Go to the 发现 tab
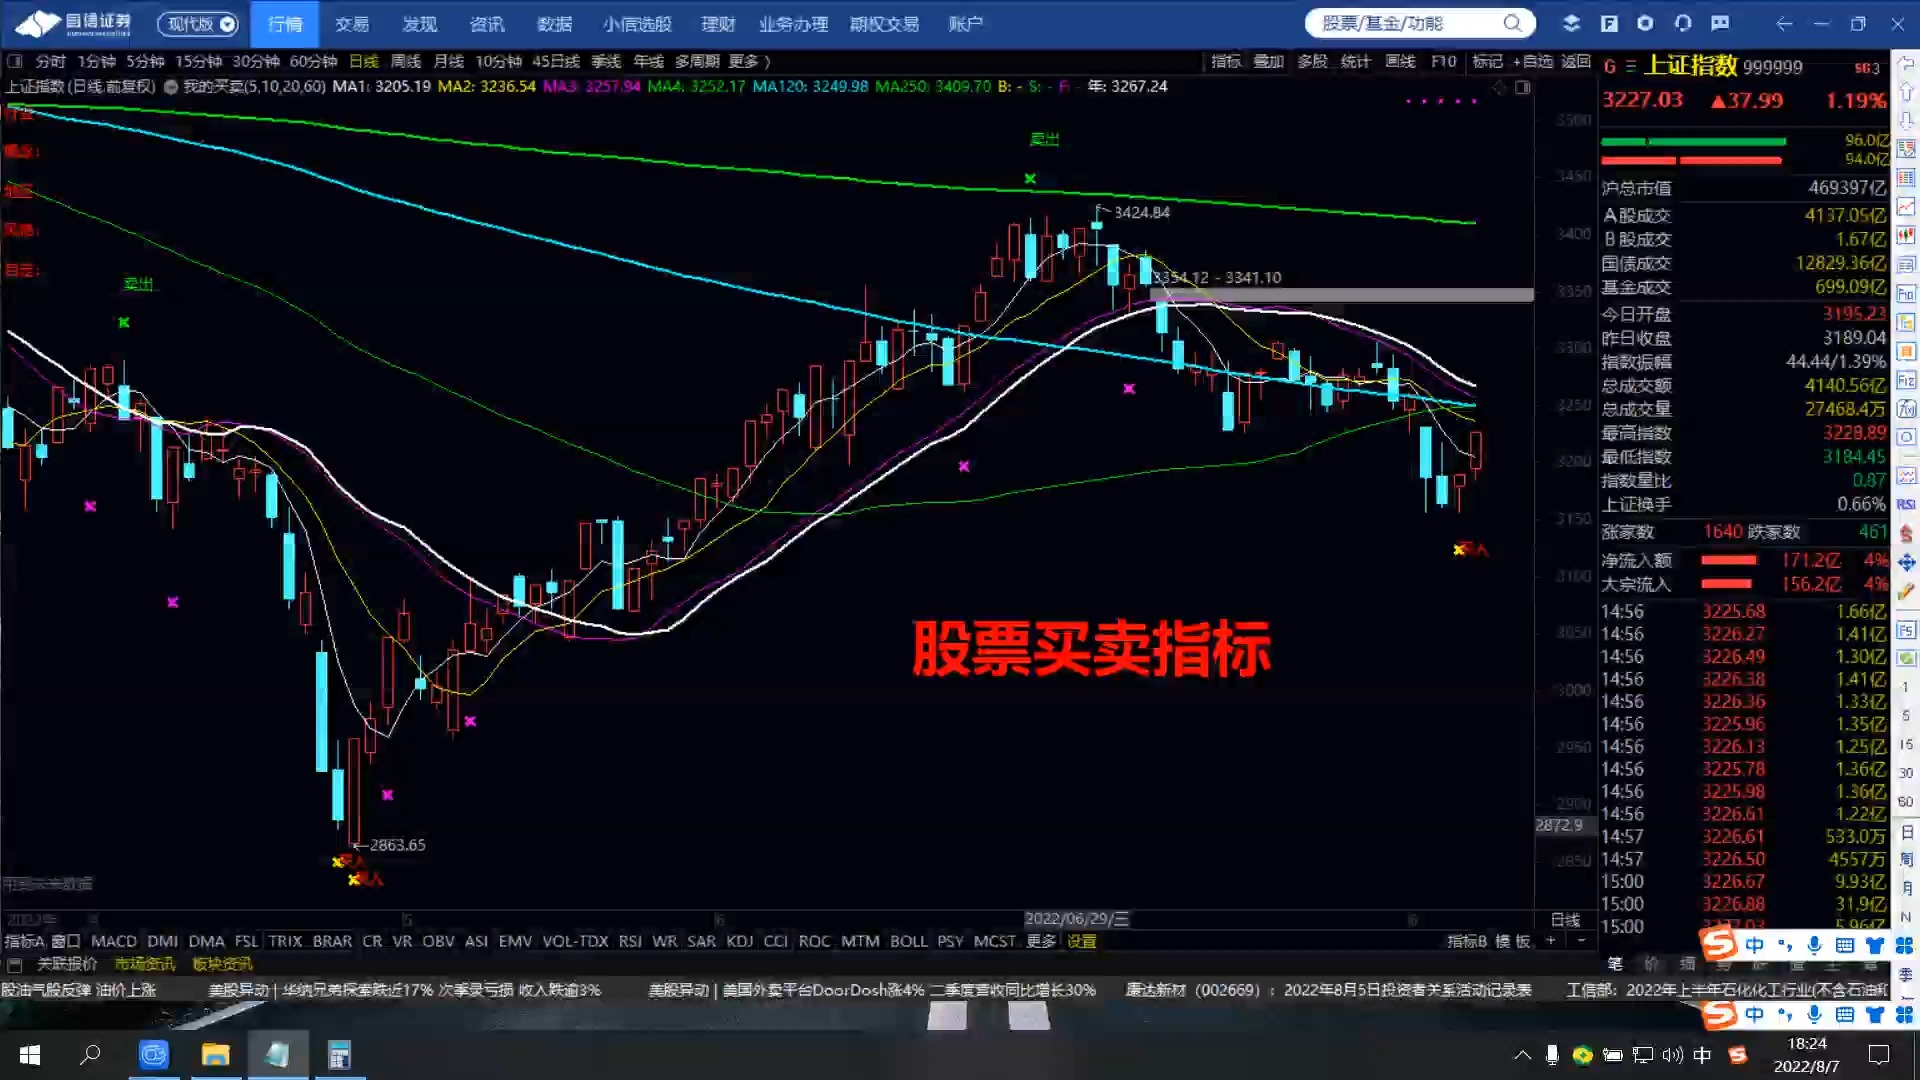This screenshot has height=1080, width=1920. (420, 24)
